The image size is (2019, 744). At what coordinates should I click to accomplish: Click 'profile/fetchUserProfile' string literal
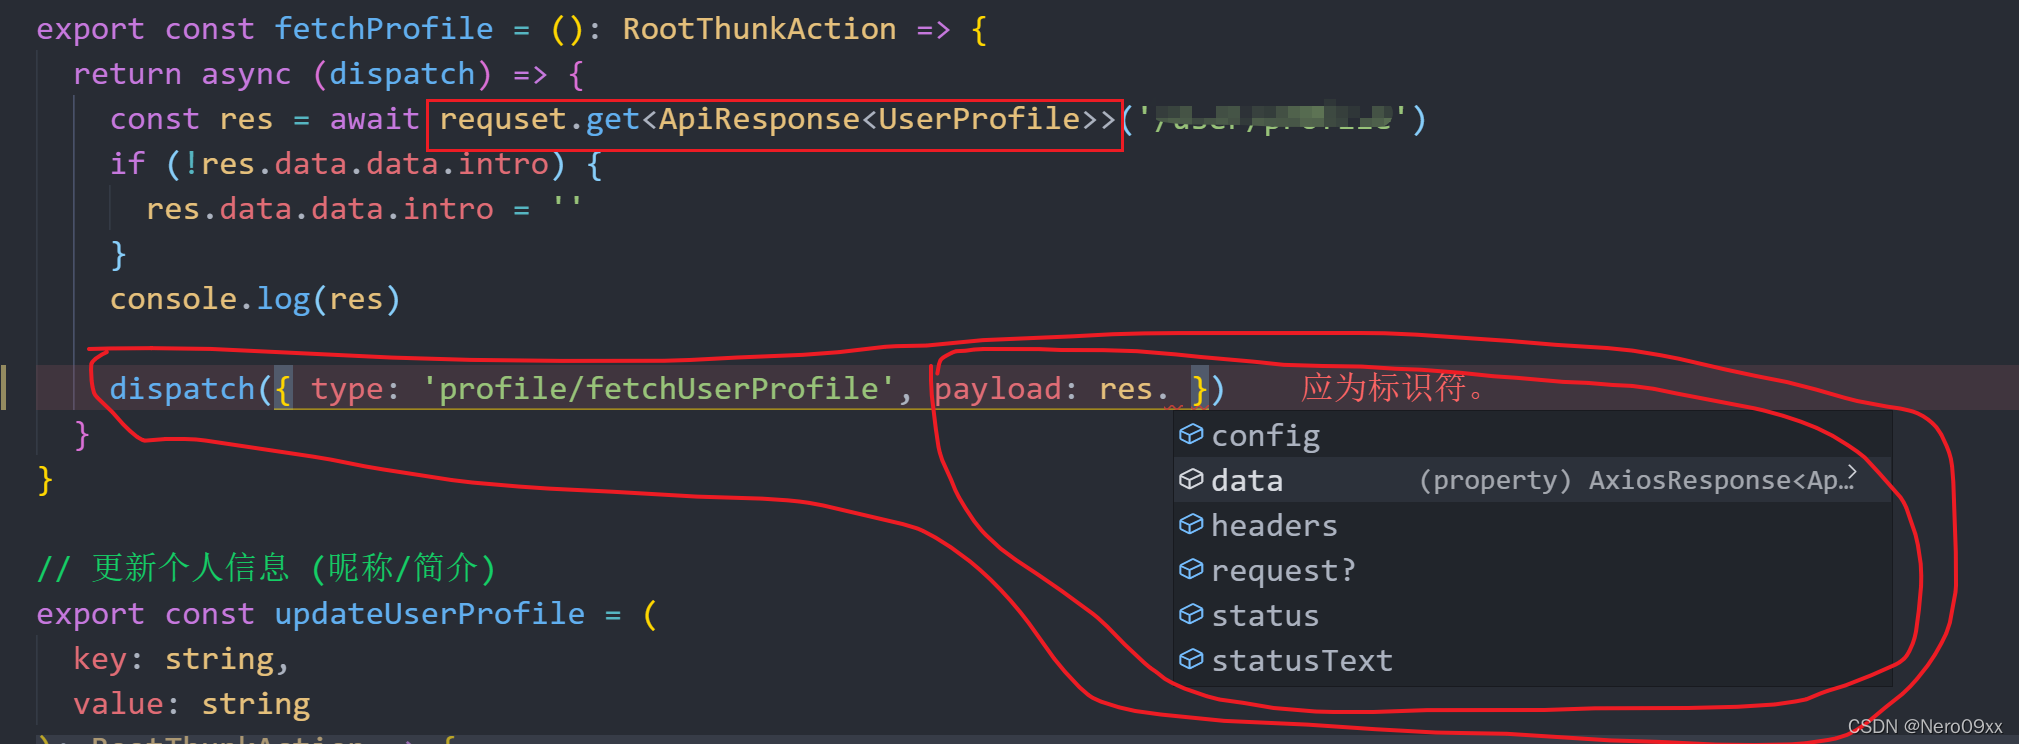click(657, 389)
